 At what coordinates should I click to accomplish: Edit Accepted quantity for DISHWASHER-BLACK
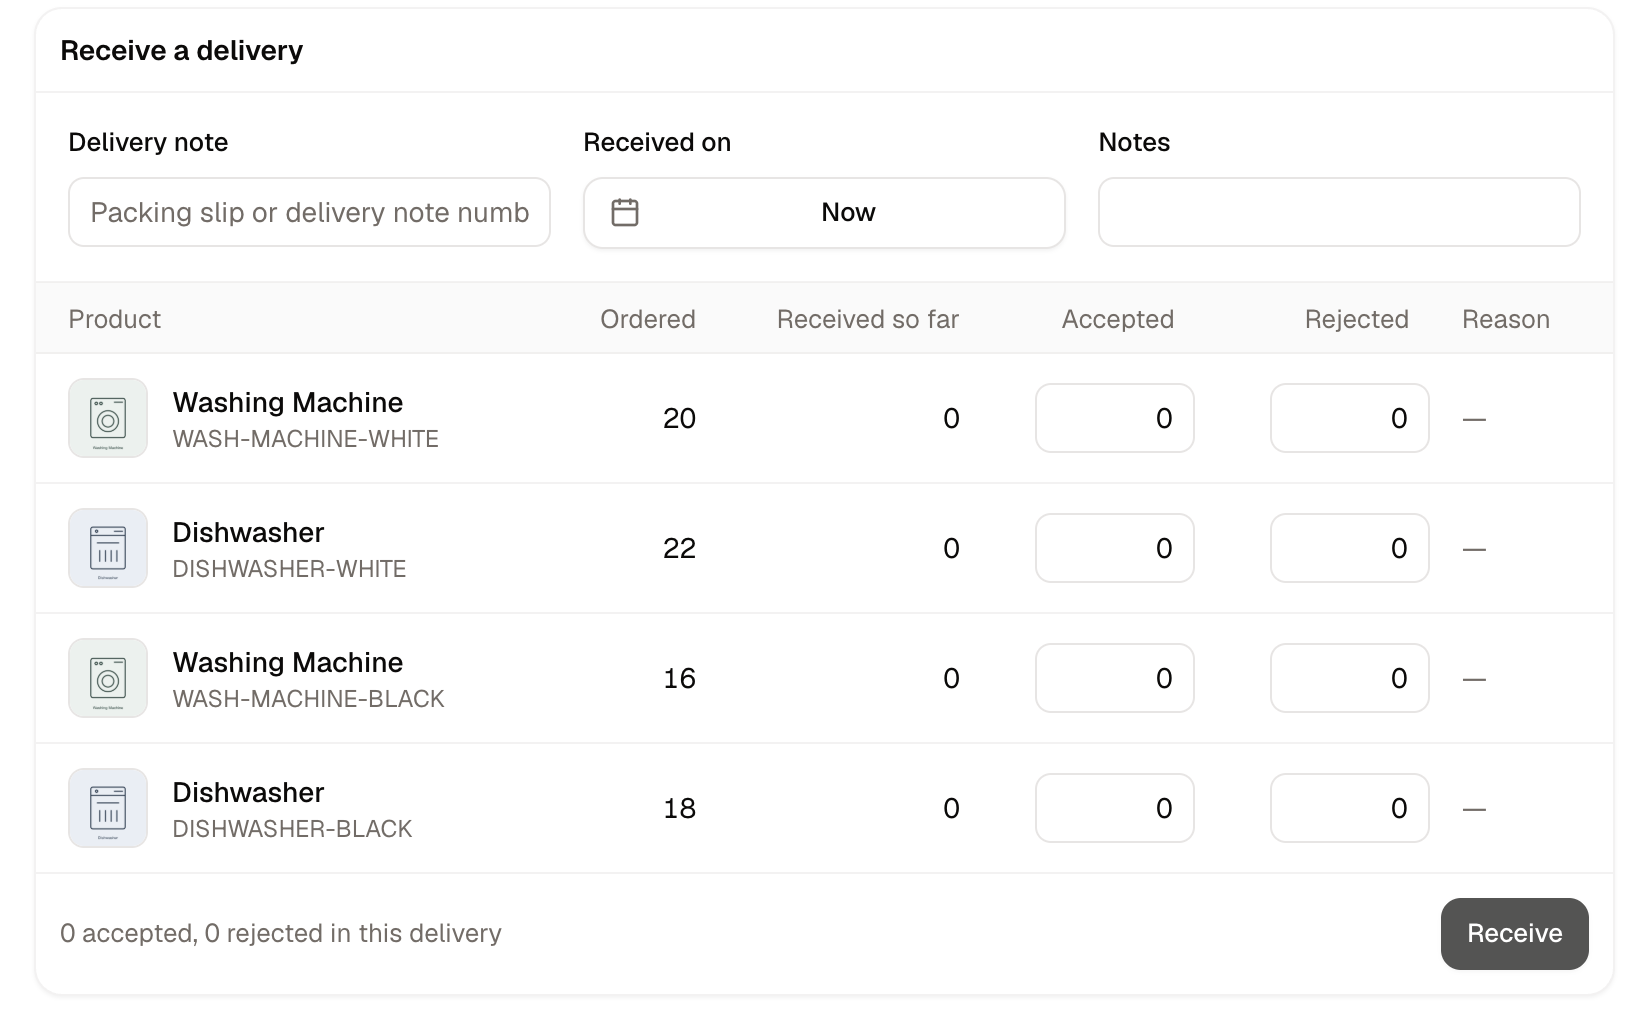pyautogui.click(x=1115, y=808)
